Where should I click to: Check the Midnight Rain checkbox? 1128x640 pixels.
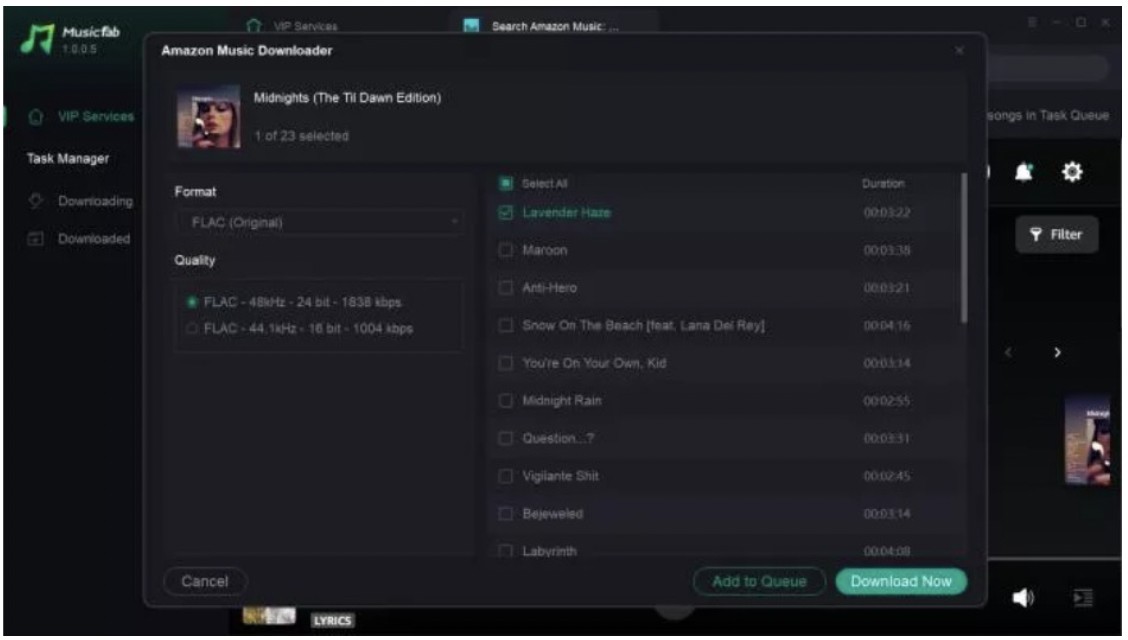tap(506, 401)
